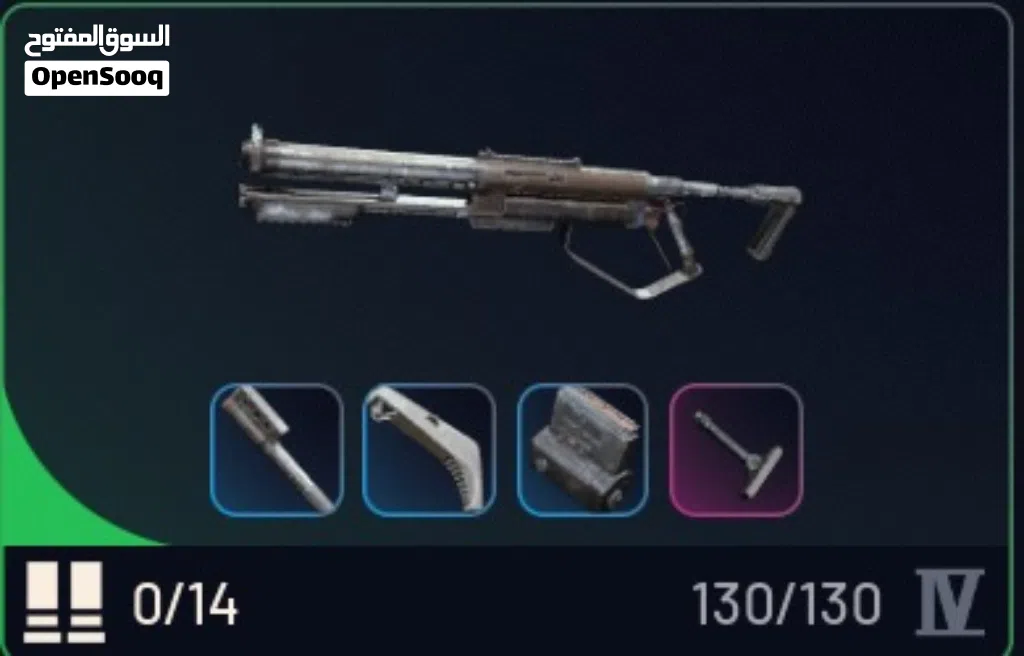The image size is (1024, 656).
Task: Click the weapon's lower forend tube
Action: click(x=353, y=205)
